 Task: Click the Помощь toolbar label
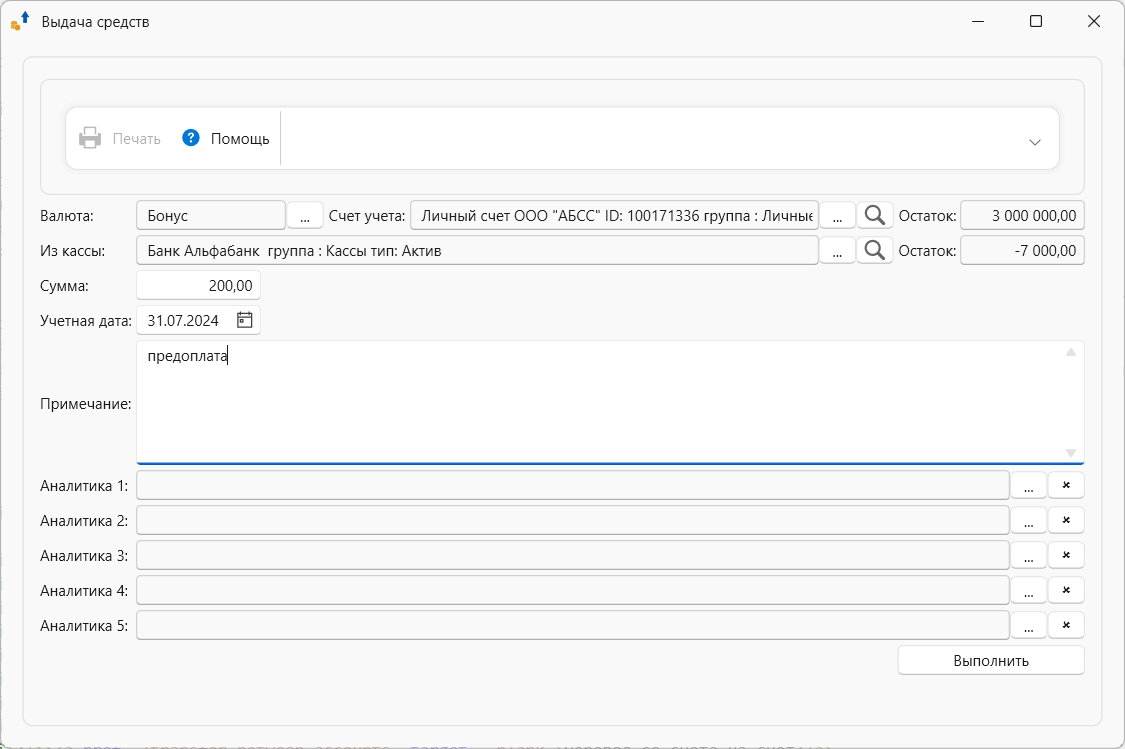coord(240,138)
